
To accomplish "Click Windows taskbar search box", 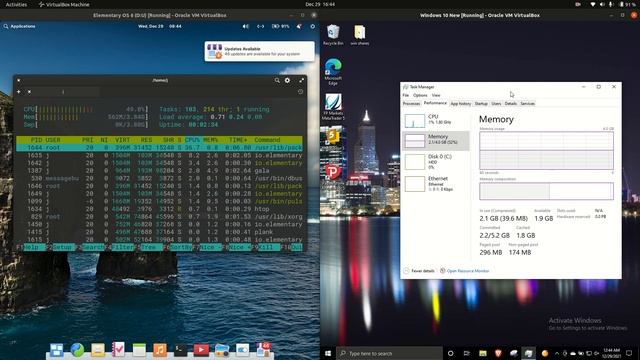I will click(389, 353).
